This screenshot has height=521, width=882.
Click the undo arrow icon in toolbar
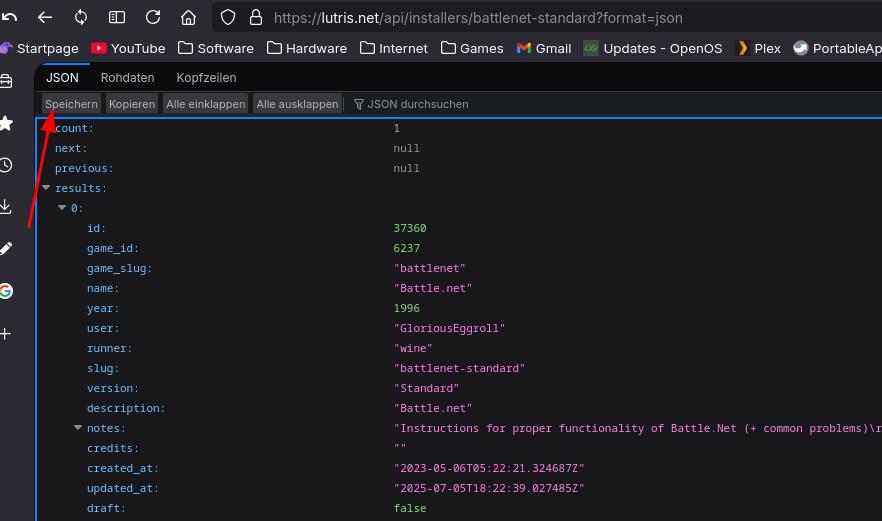9,17
